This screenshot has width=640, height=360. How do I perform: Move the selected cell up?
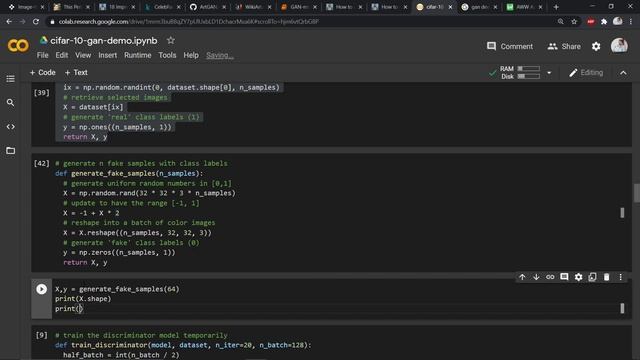pos(522,277)
